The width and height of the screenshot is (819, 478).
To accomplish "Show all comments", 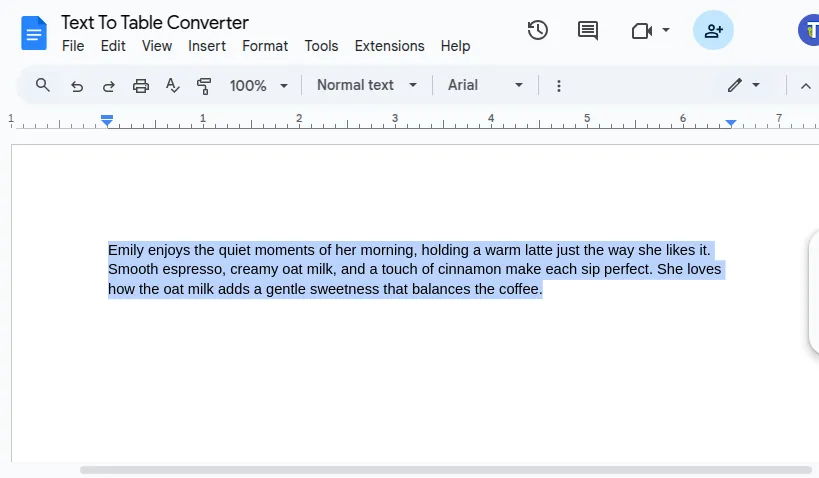I will 588,30.
